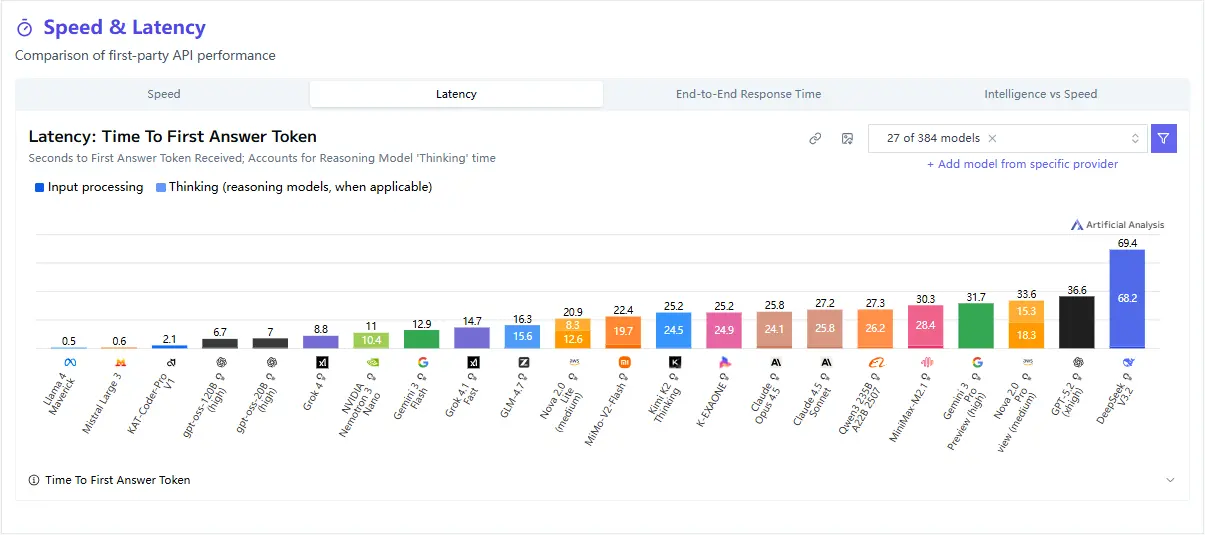
Task: Click the NVIDIA logo under the 10.4 bar
Action: point(372,362)
